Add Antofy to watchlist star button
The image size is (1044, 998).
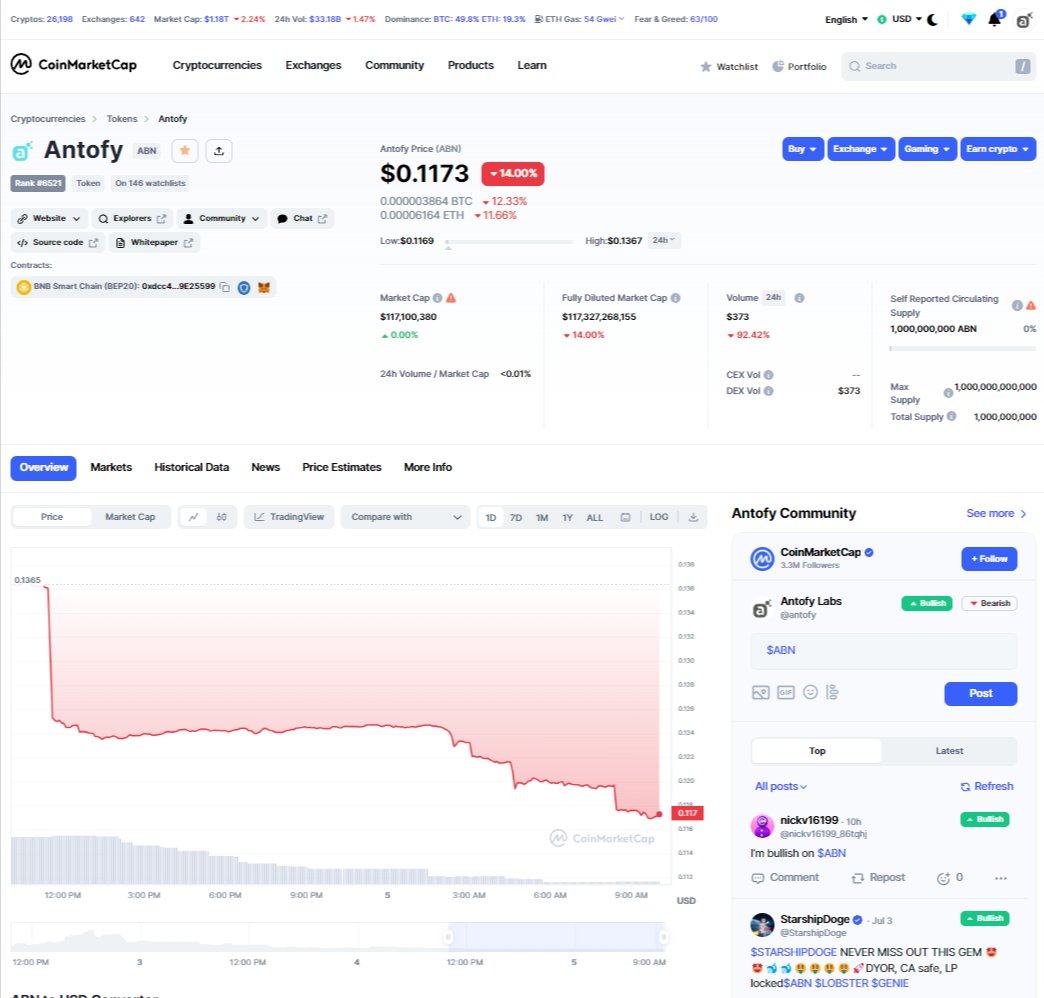click(185, 150)
